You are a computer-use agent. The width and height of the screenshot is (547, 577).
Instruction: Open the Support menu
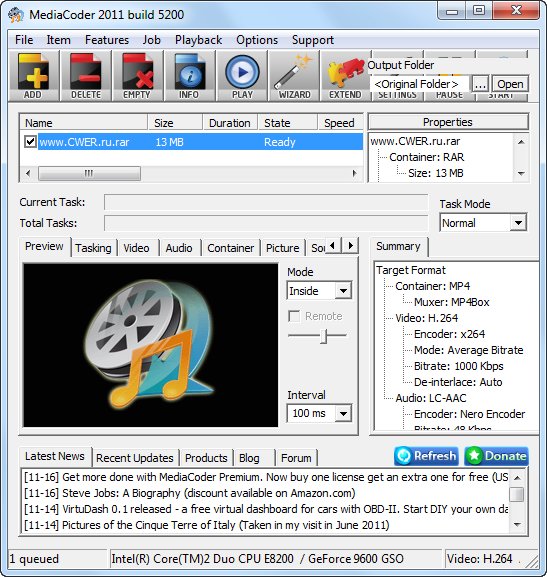coord(313,40)
